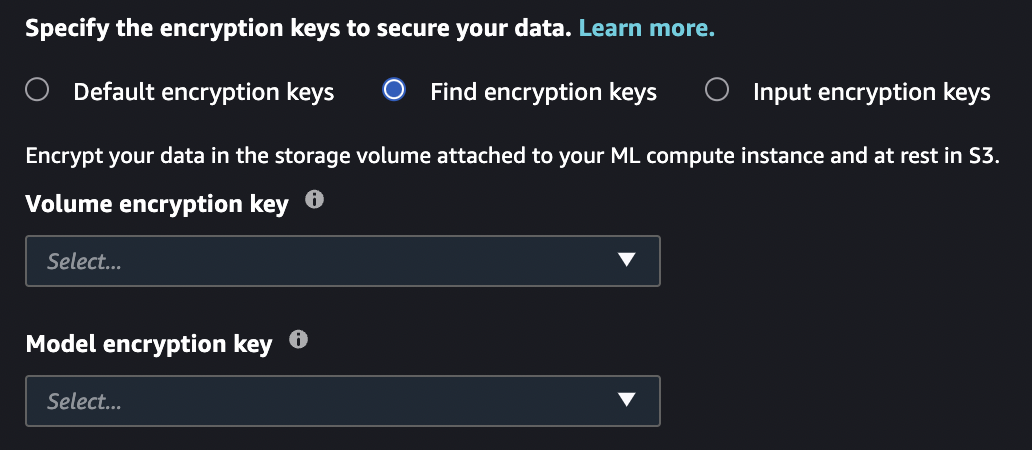Click the word "S3" in the description
1032x450 pixels.
984,157
